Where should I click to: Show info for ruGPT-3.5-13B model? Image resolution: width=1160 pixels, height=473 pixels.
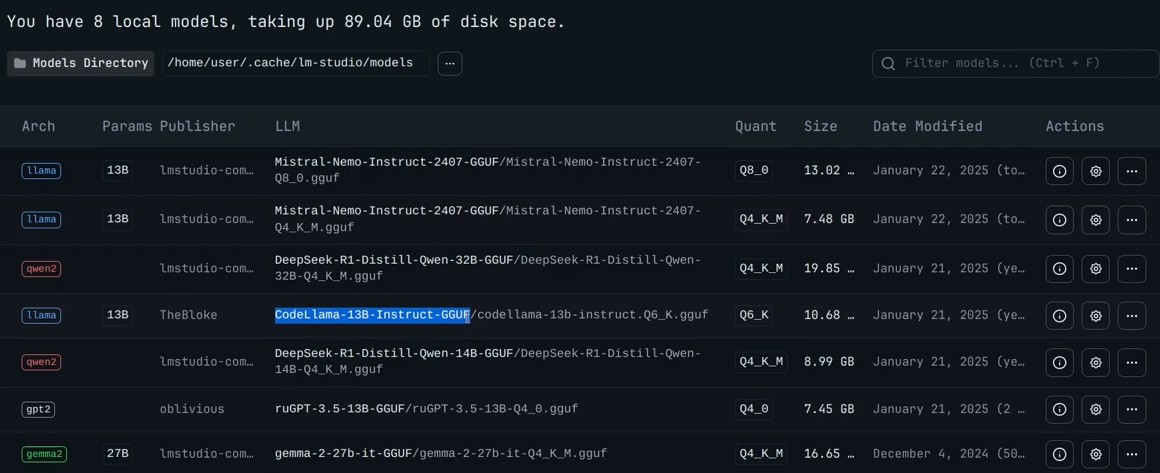click(x=1059, y=409)
